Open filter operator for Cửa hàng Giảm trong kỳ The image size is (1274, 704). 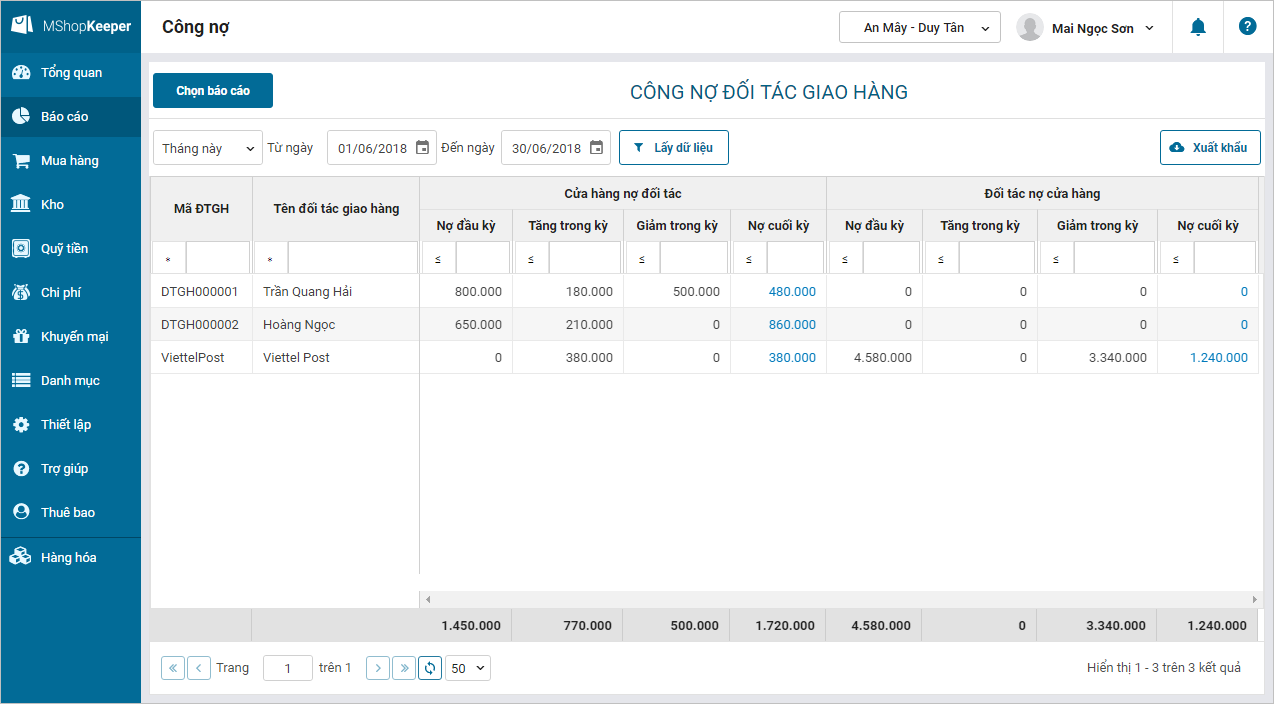pos(643,258)
